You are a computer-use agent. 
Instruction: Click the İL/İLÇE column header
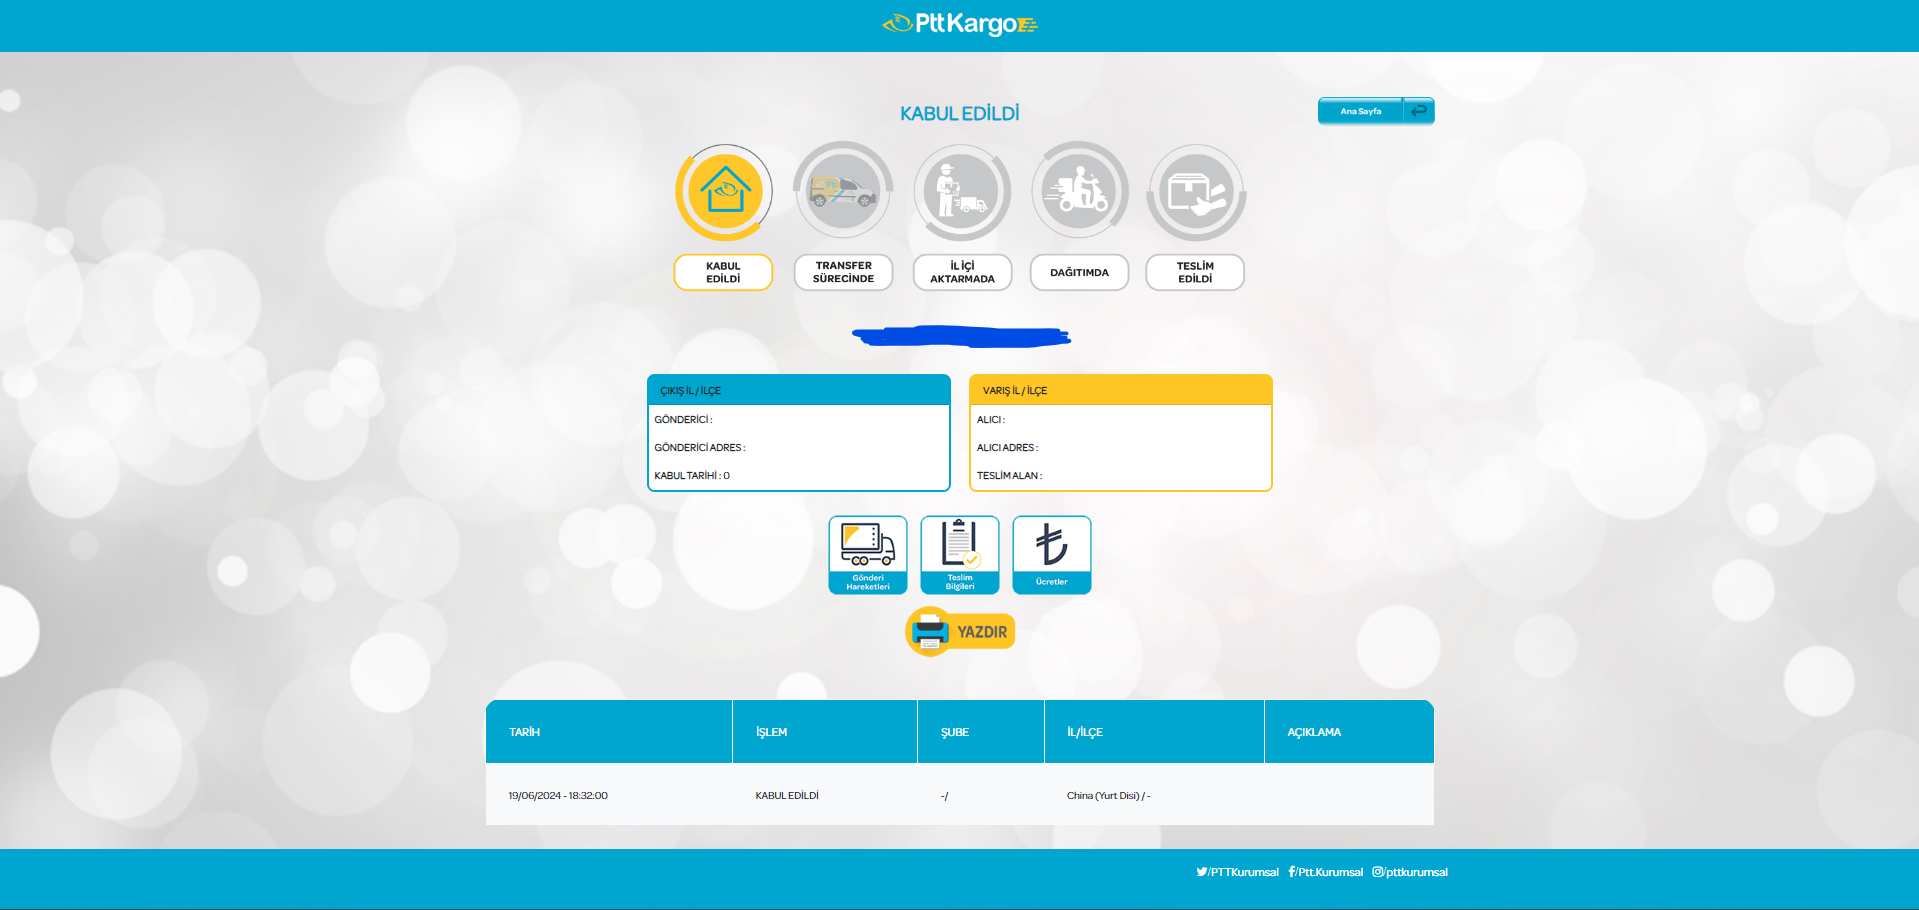1154,732
